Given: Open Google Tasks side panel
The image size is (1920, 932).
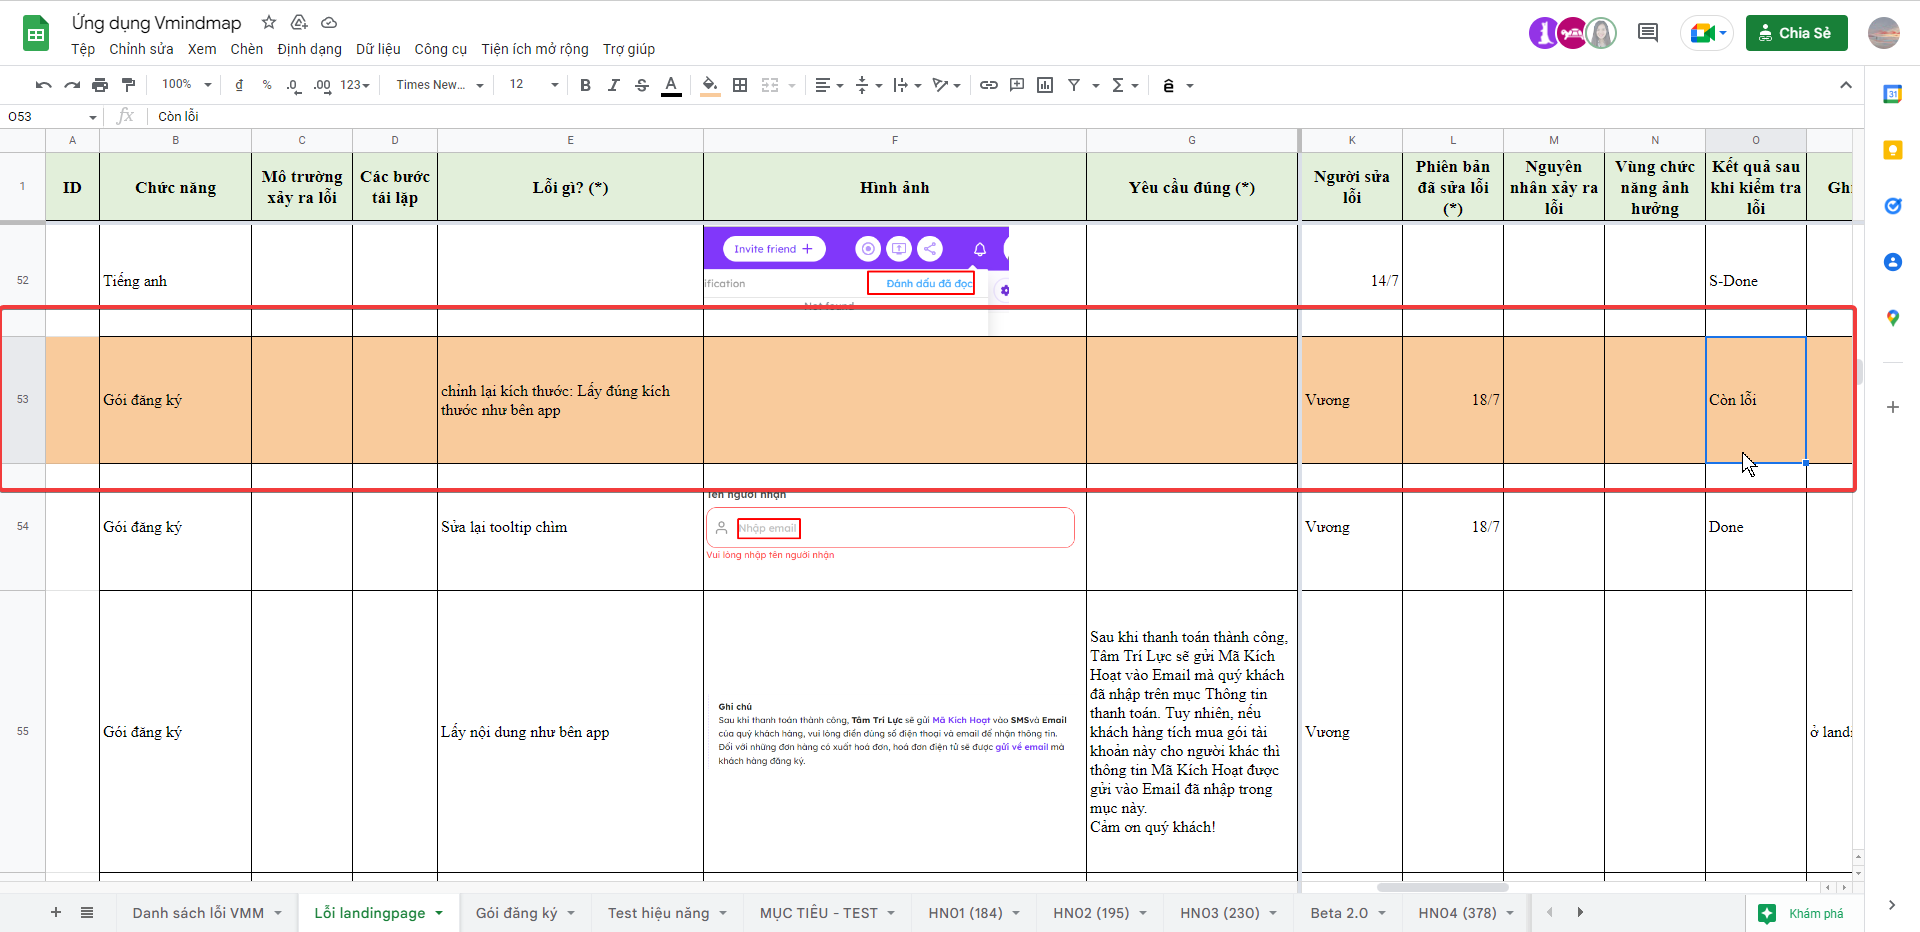Looking at the screenshot, I should point(1892,206).
